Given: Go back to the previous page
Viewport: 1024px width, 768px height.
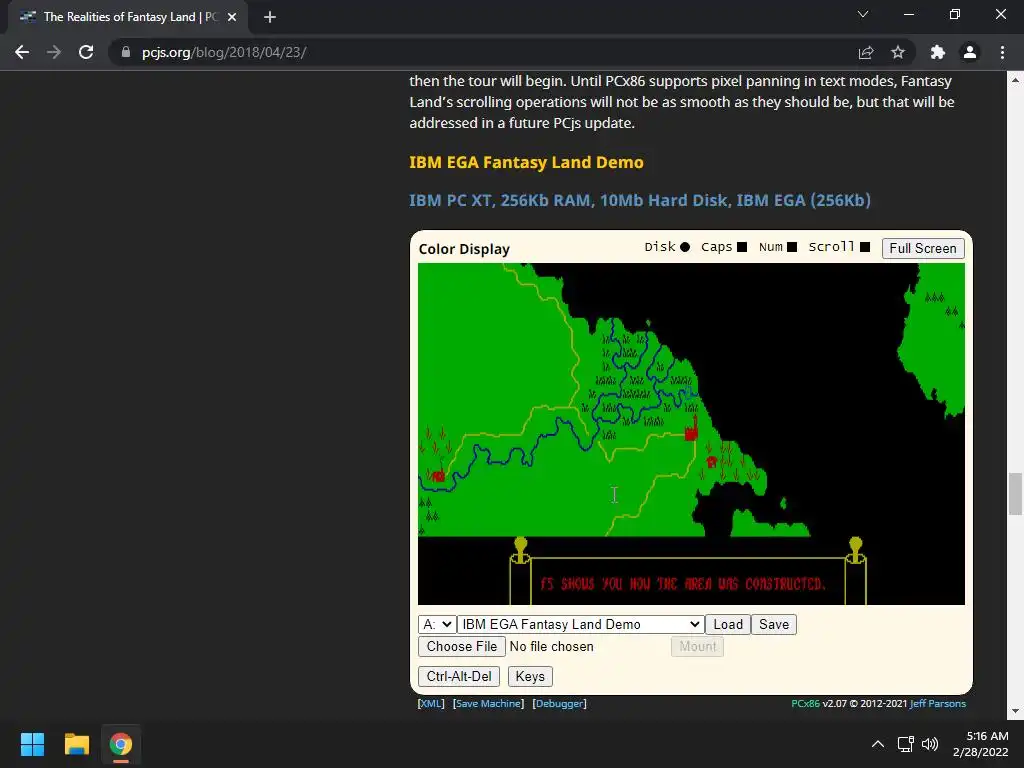Looking at the screenshot, I should click(22, 52).
